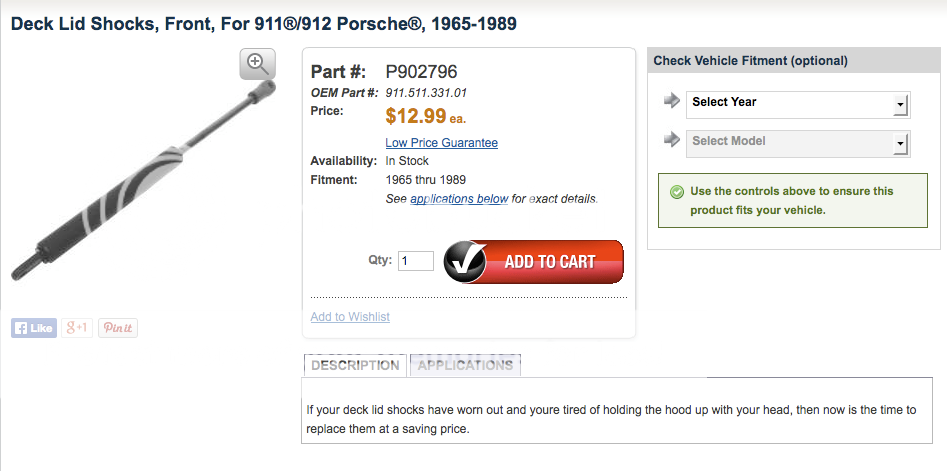Click the arrow icon beside Select Model
This screenshot has height=471, width=947.
[671, 141]
